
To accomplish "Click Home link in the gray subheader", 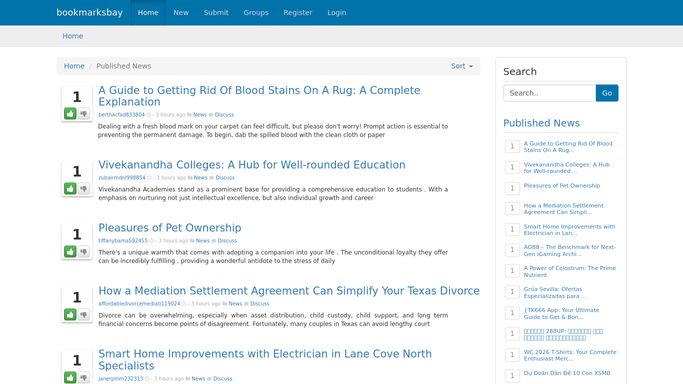I will tap(72, 36).
